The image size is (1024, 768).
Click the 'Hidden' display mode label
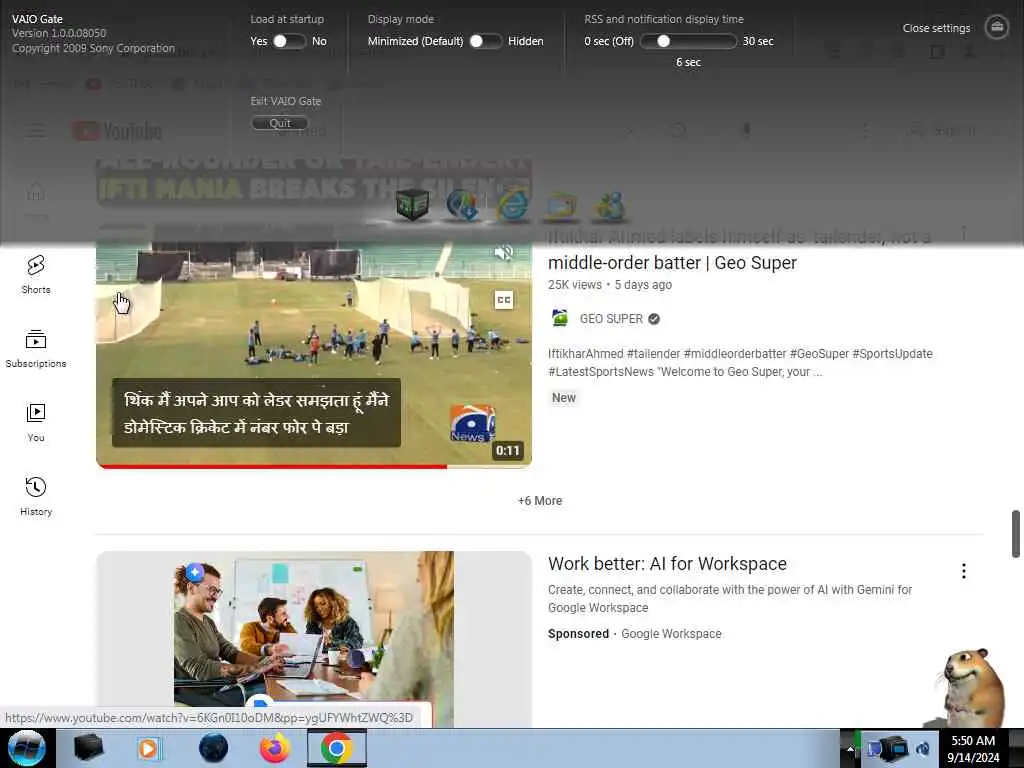(x=526, y=41)
